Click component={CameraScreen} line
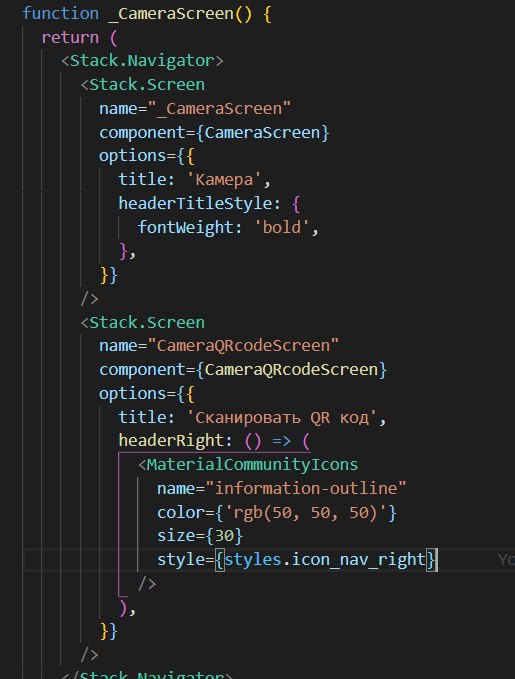This screenshot has width=515, height=679. (214, 133)
